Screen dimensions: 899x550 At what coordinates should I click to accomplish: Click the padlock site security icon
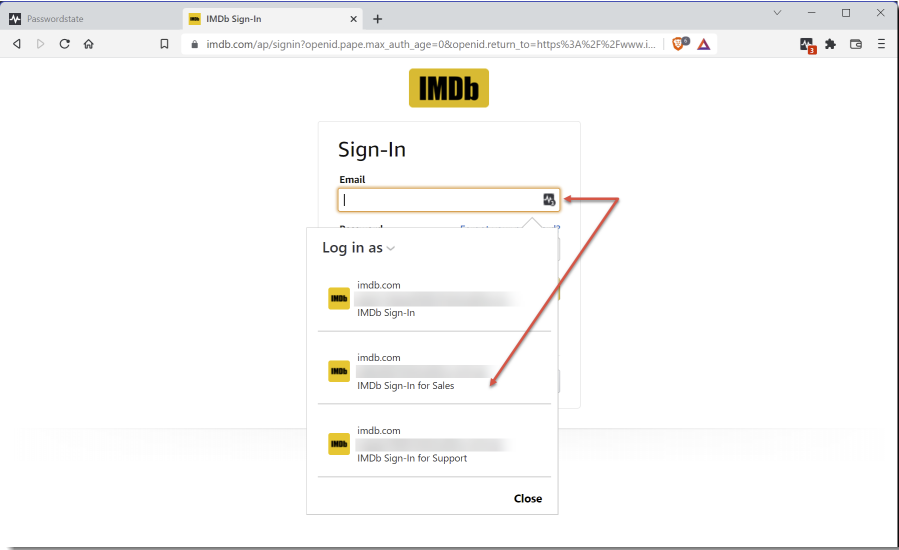(195, 44)
